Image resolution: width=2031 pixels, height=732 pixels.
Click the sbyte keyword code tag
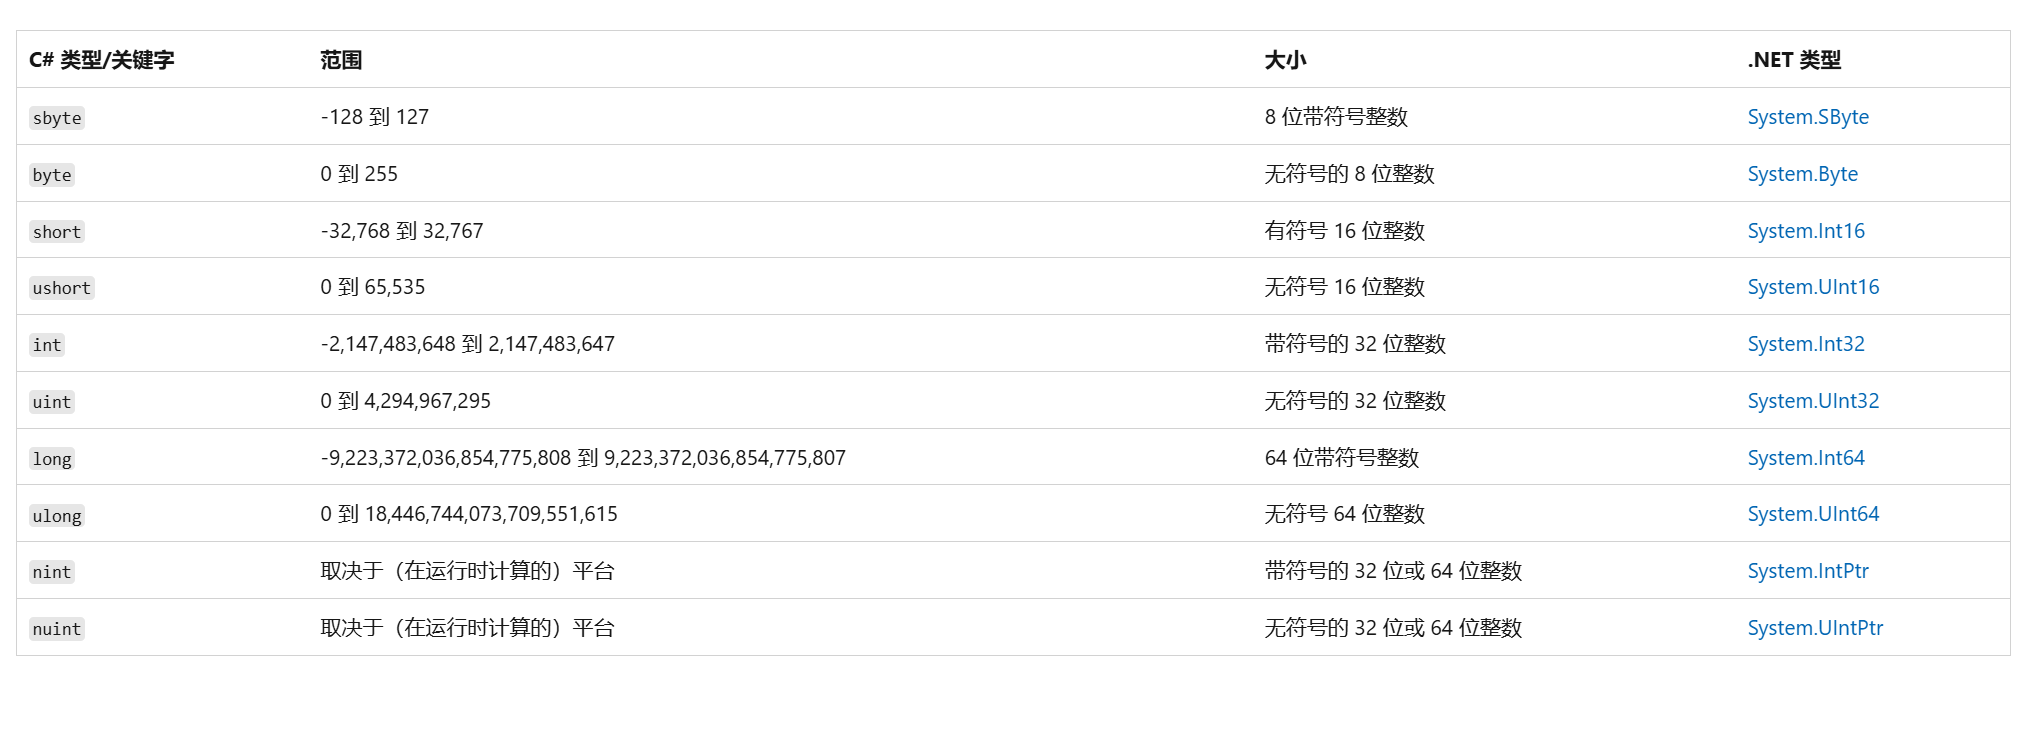(57, 118)
